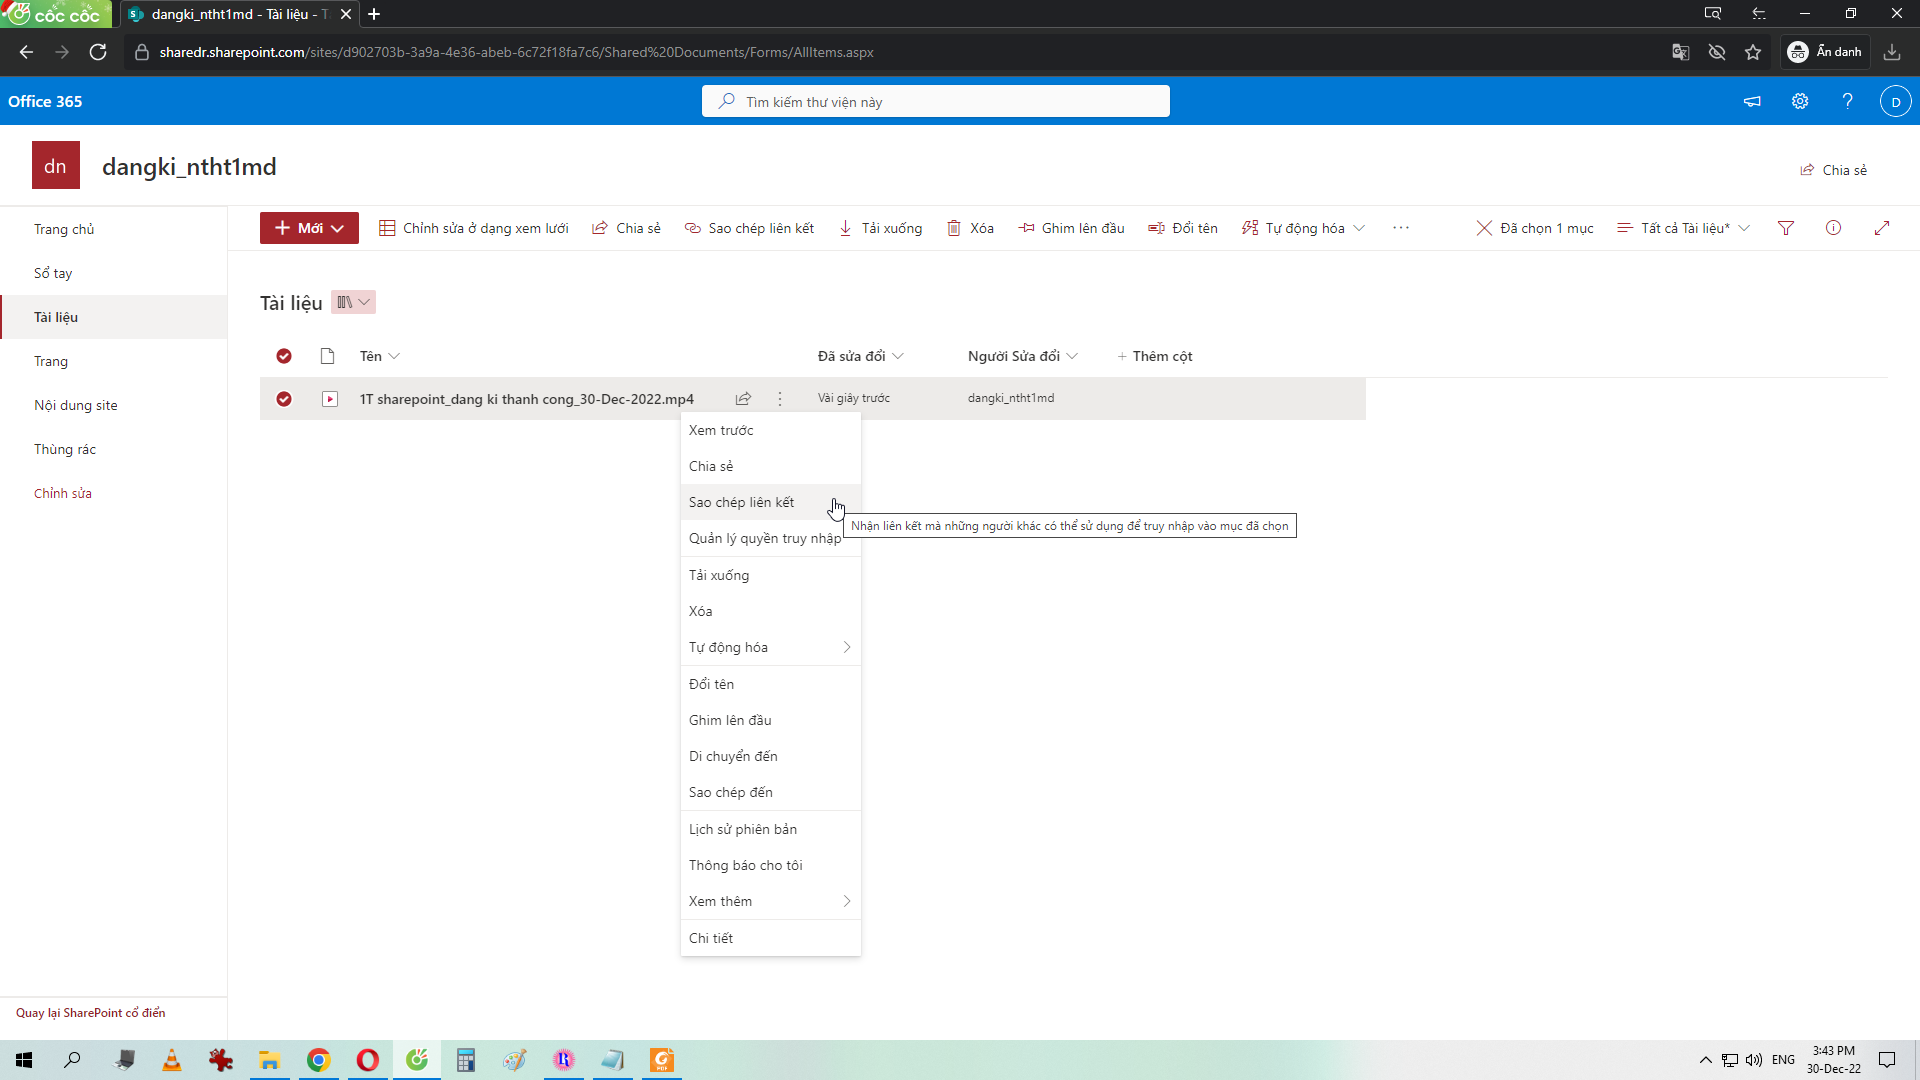
Task: Choose Chia sẻ in context menu
Action: [770, 466]
